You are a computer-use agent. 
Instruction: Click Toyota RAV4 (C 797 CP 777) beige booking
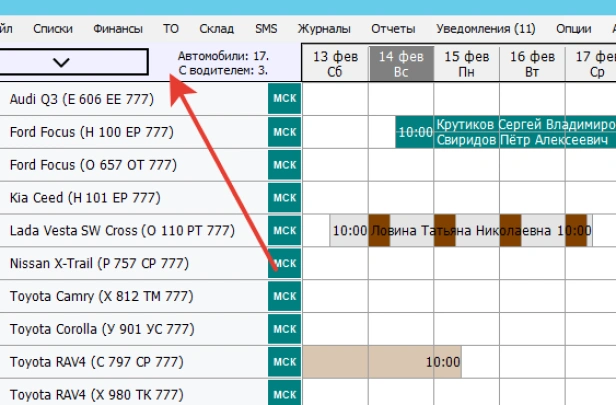[x=380, y=362]
